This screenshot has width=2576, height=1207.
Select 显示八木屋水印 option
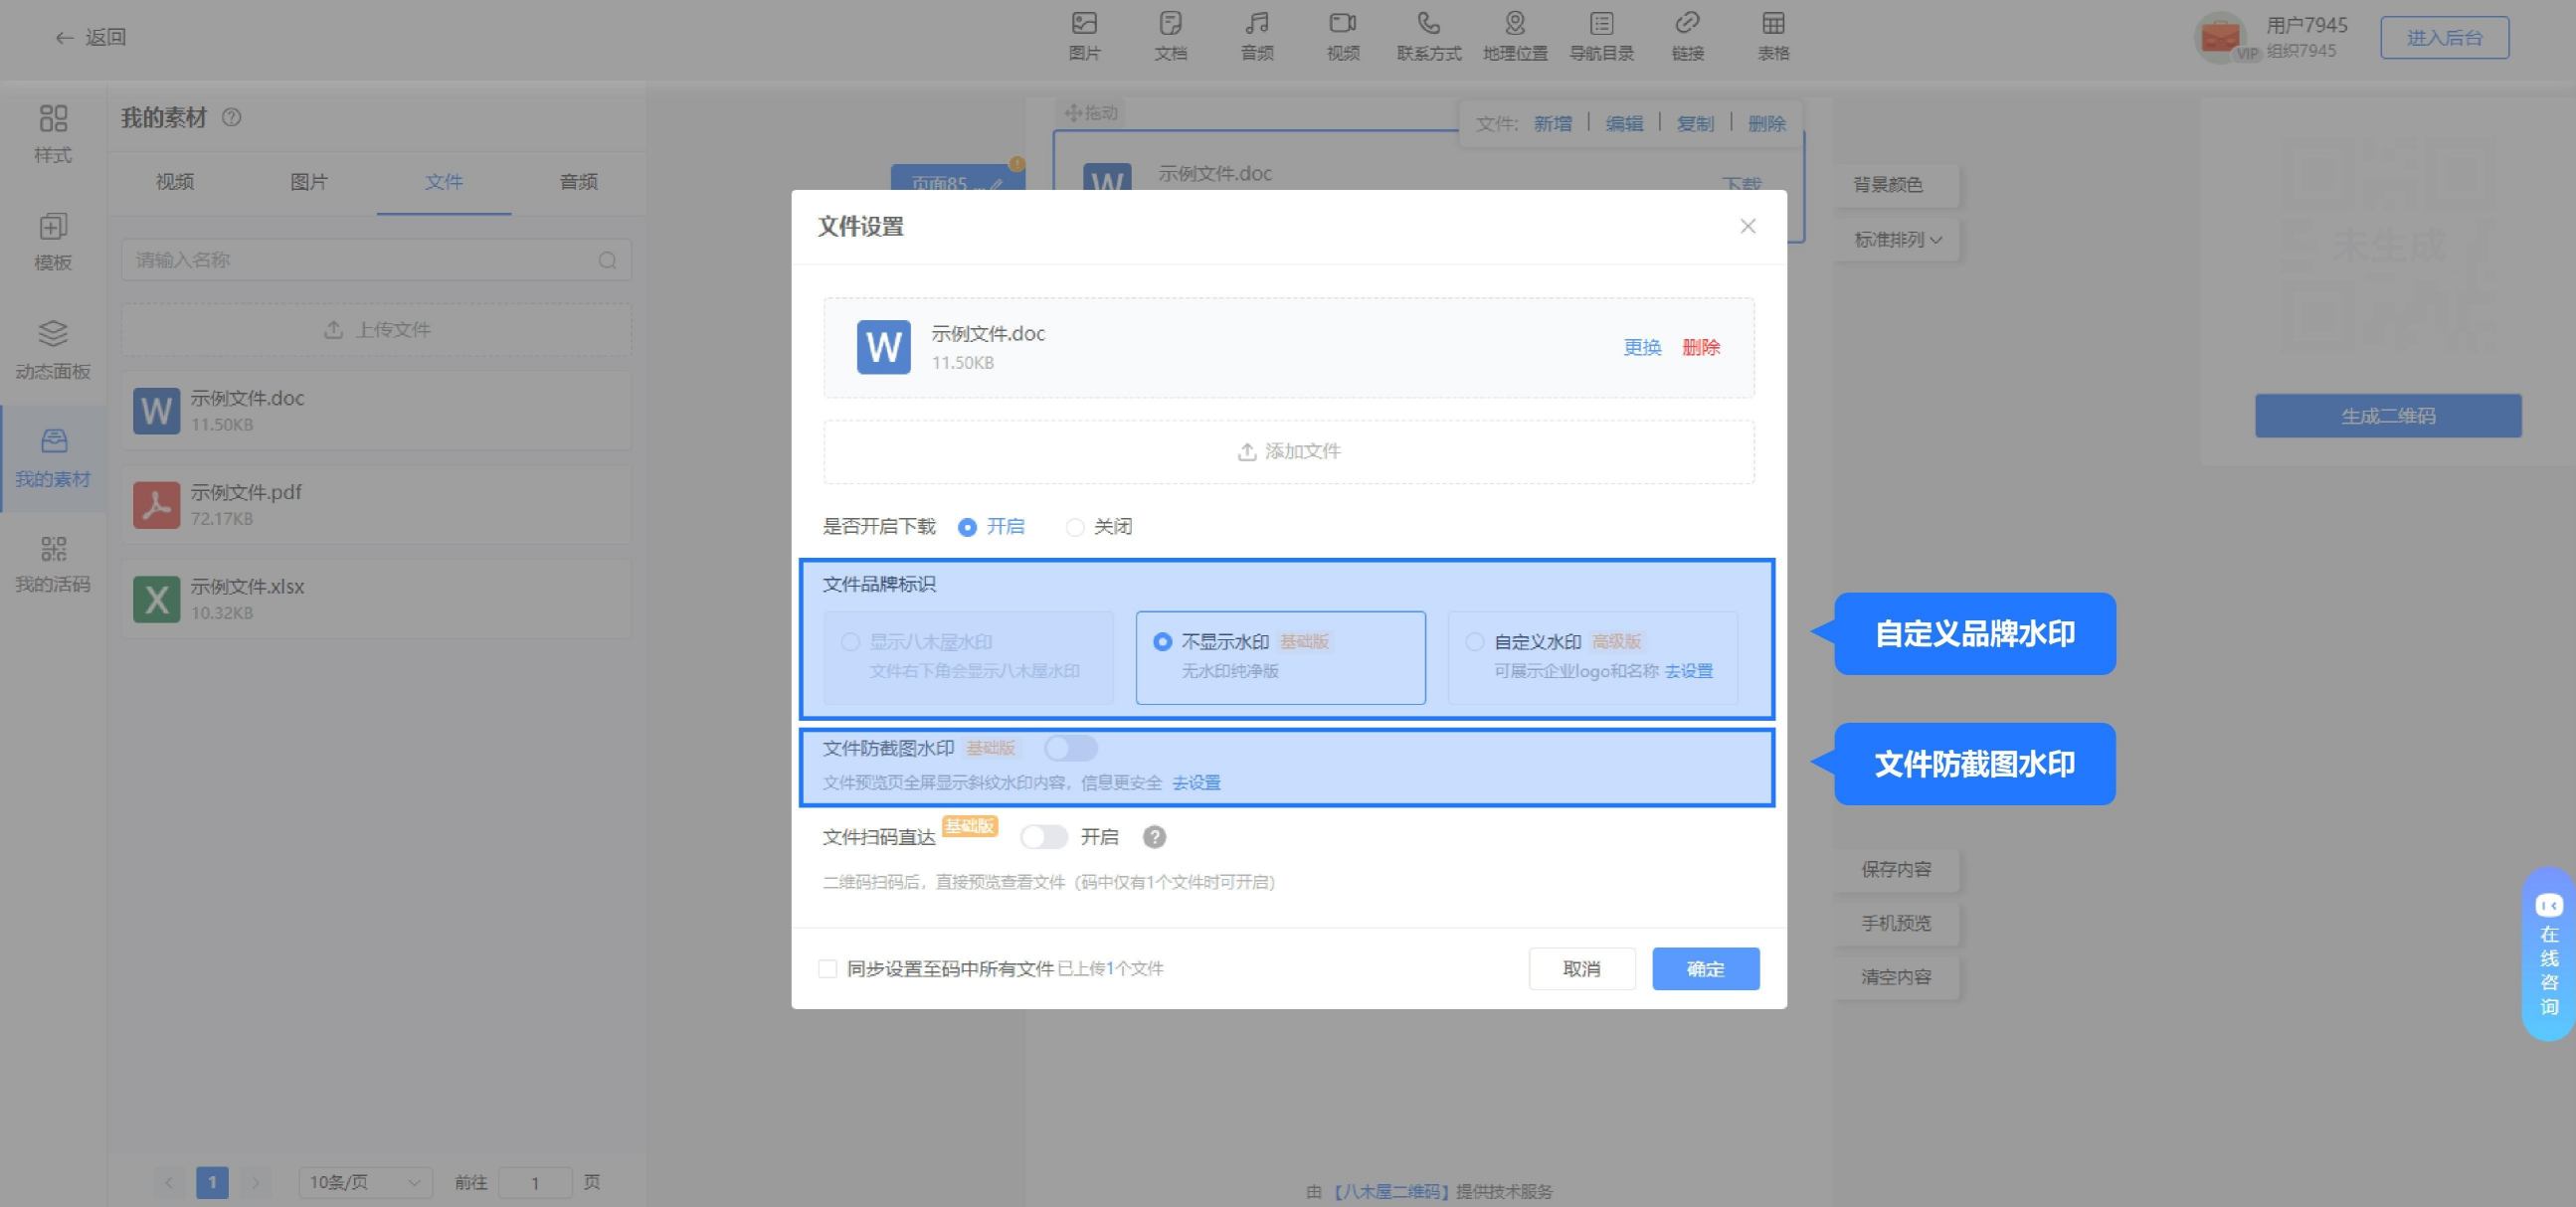pos(968,657)
